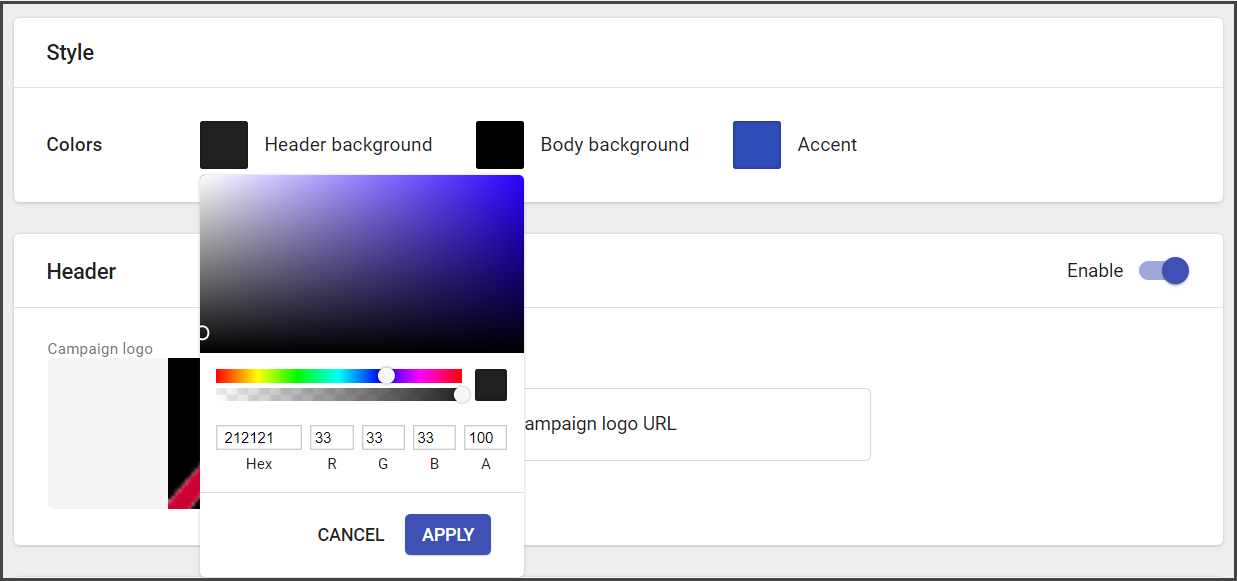Click the Style section heading
This screenshot has width=1237, height=581.
[70, 53]
